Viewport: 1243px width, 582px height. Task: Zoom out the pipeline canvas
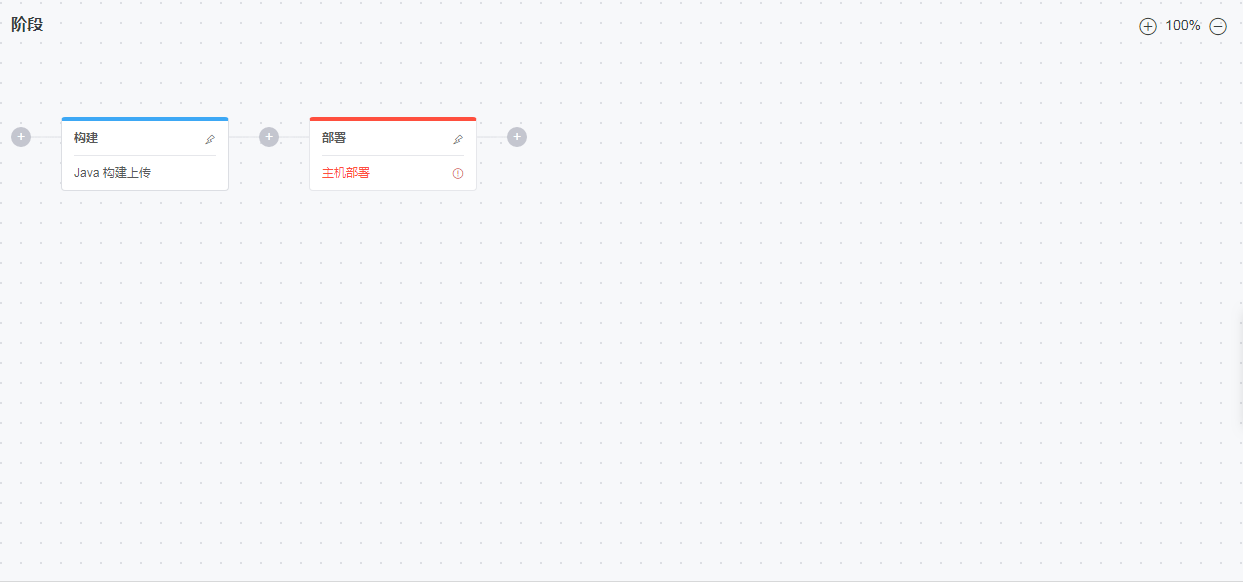coord(1218,27)
